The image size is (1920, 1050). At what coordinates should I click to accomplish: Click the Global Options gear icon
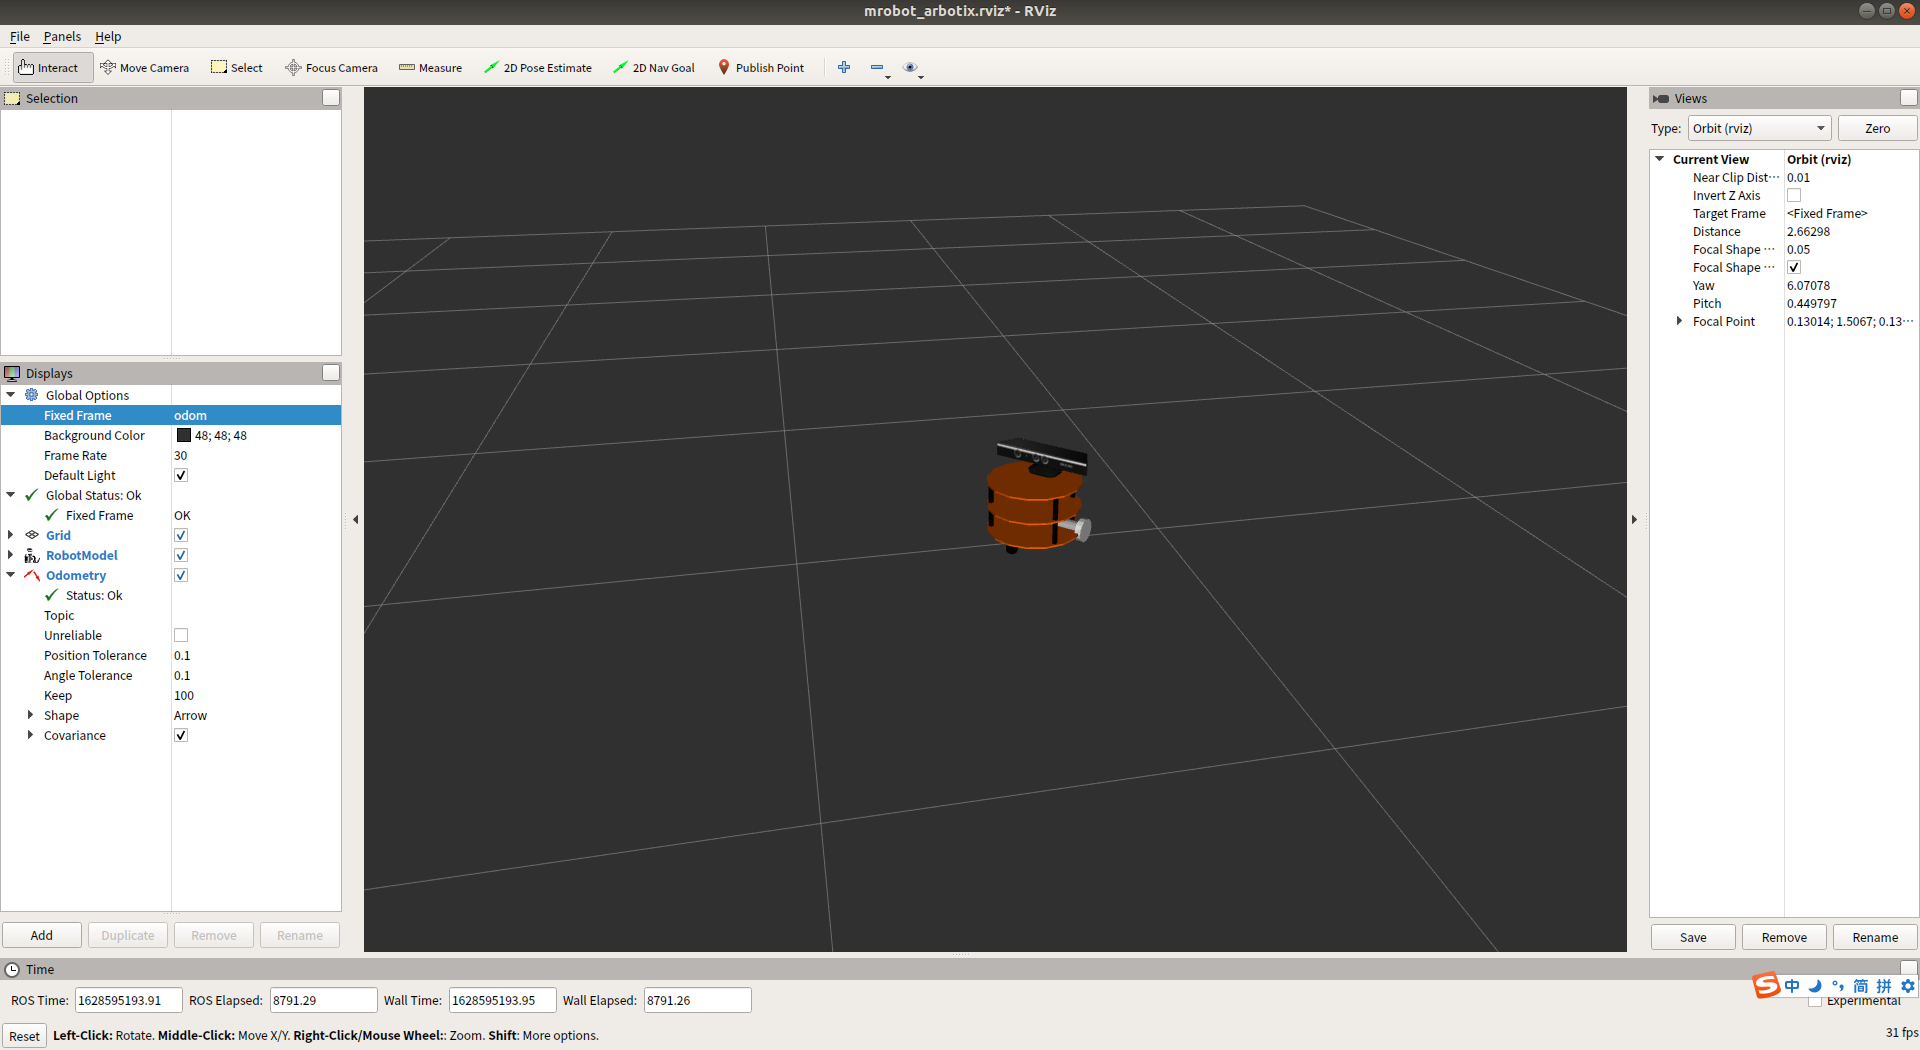click(32, 395)
